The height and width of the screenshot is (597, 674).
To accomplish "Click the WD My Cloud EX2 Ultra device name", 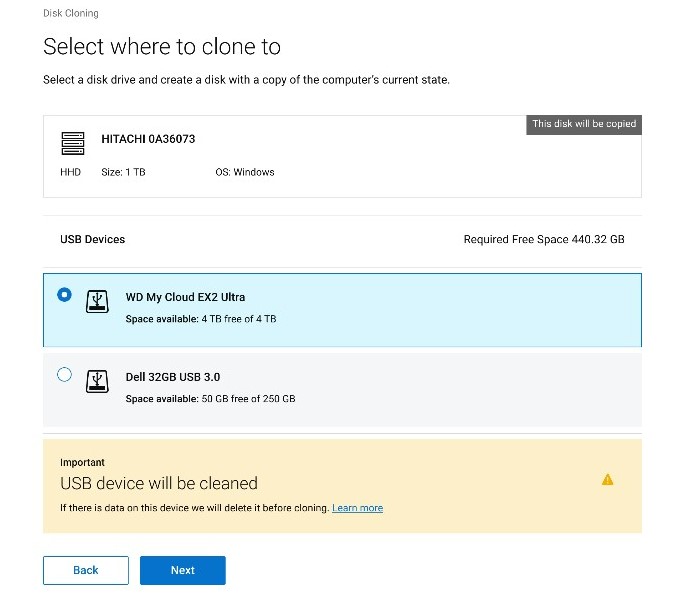I will (x=185, y=297).
